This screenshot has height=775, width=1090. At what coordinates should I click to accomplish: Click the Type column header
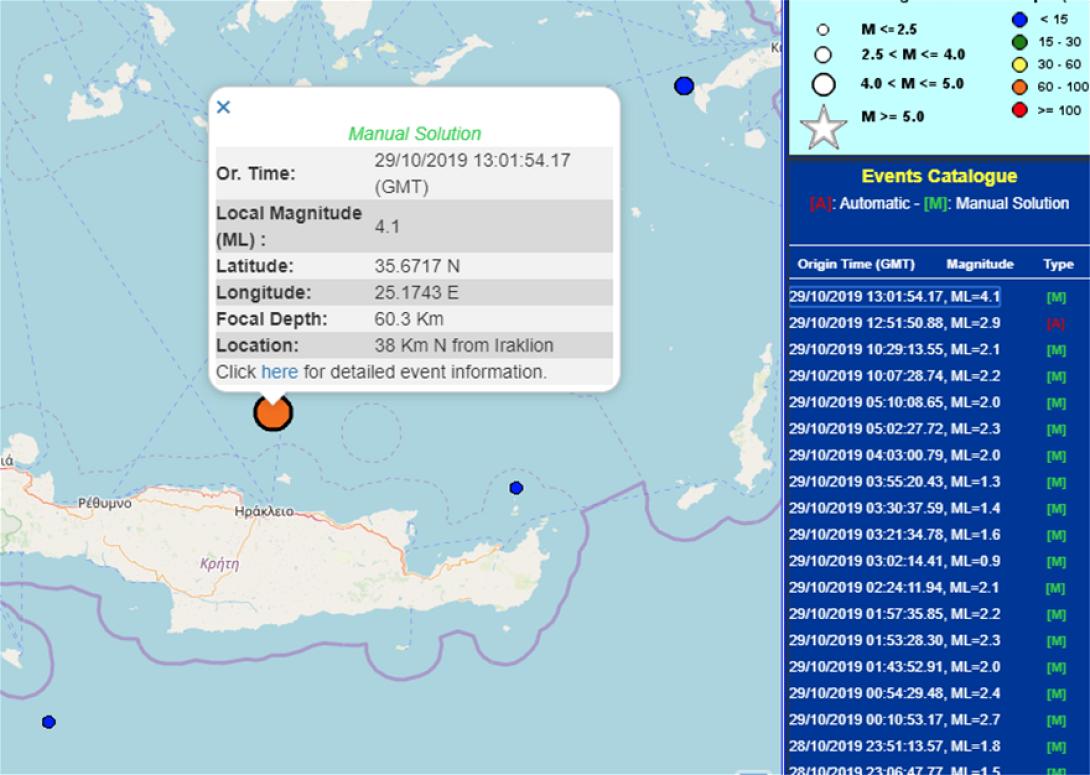point(1057,265)
